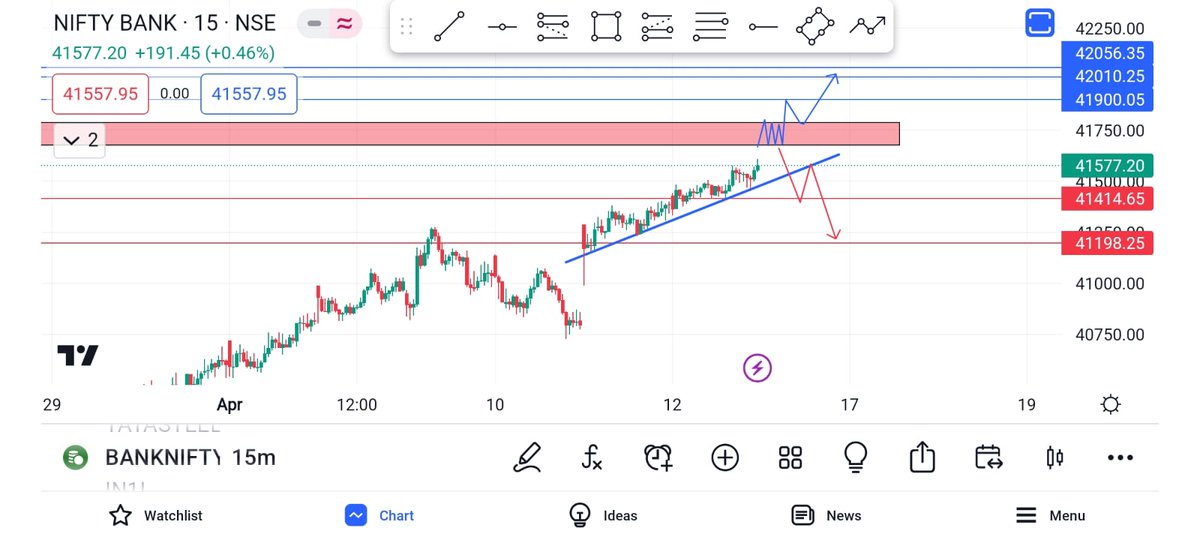Share the chart using share icon
Screen dimensions: 1200x540
click(922, 458)
